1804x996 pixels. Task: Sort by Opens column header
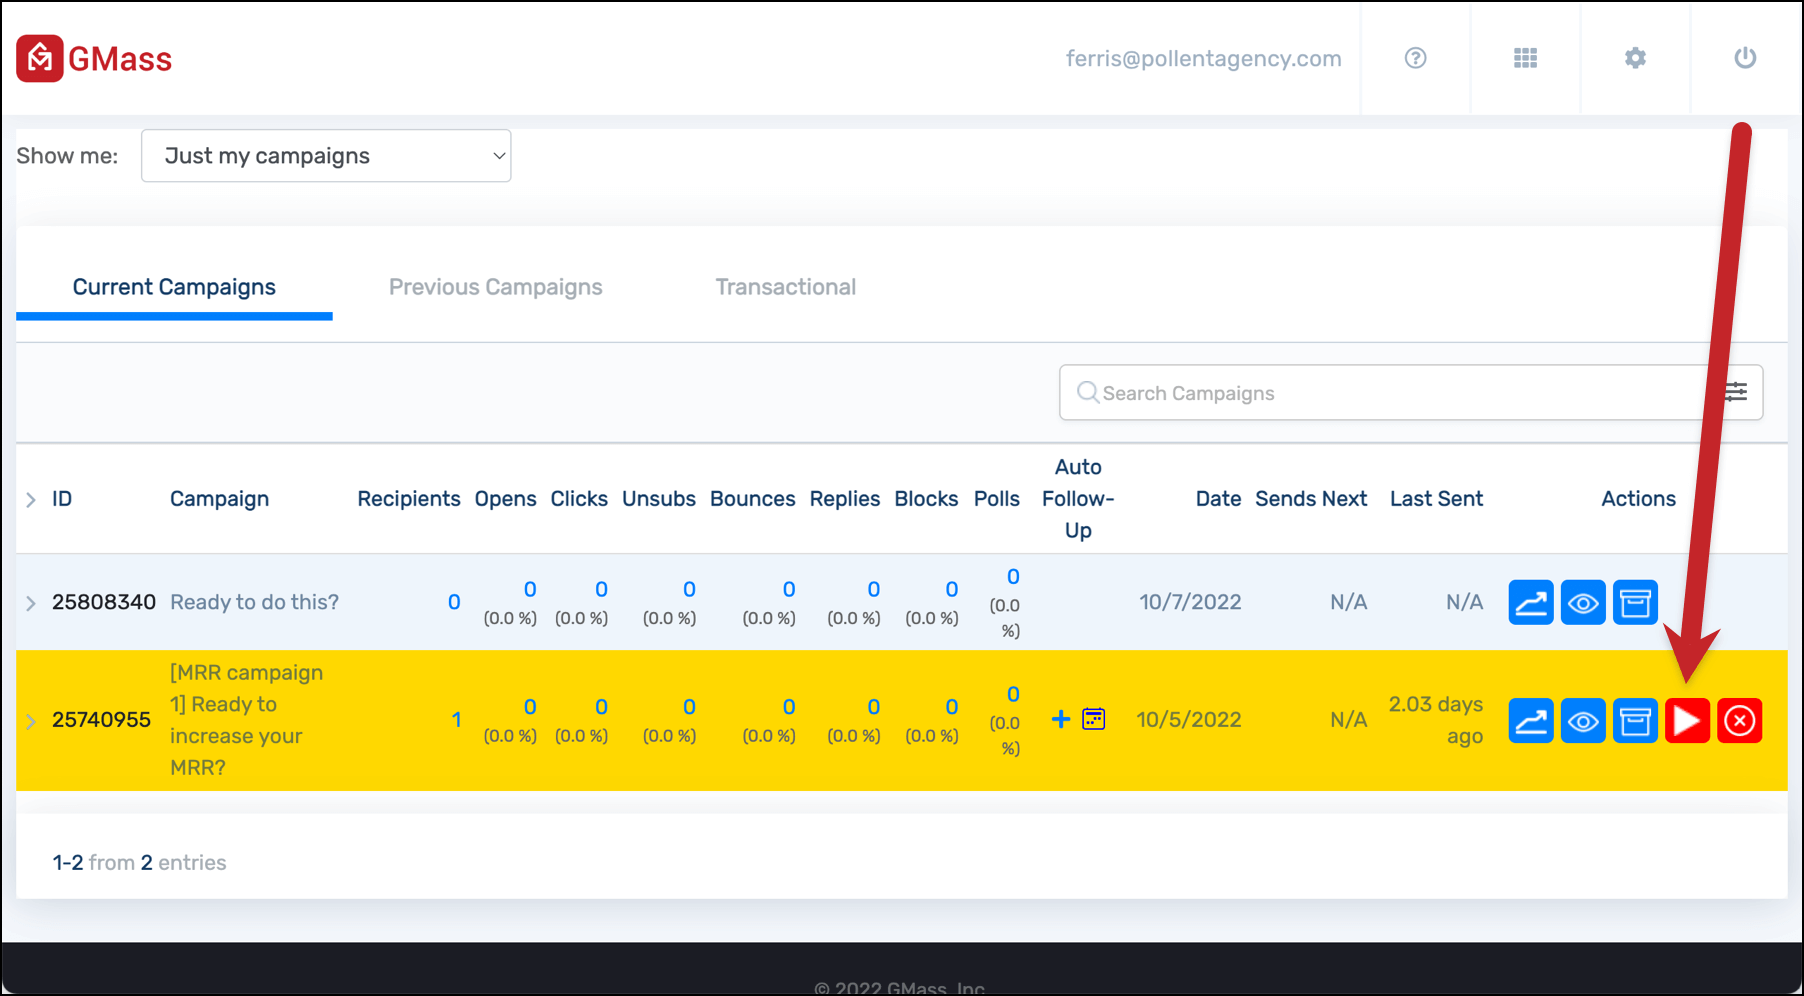tap(505, 499)
